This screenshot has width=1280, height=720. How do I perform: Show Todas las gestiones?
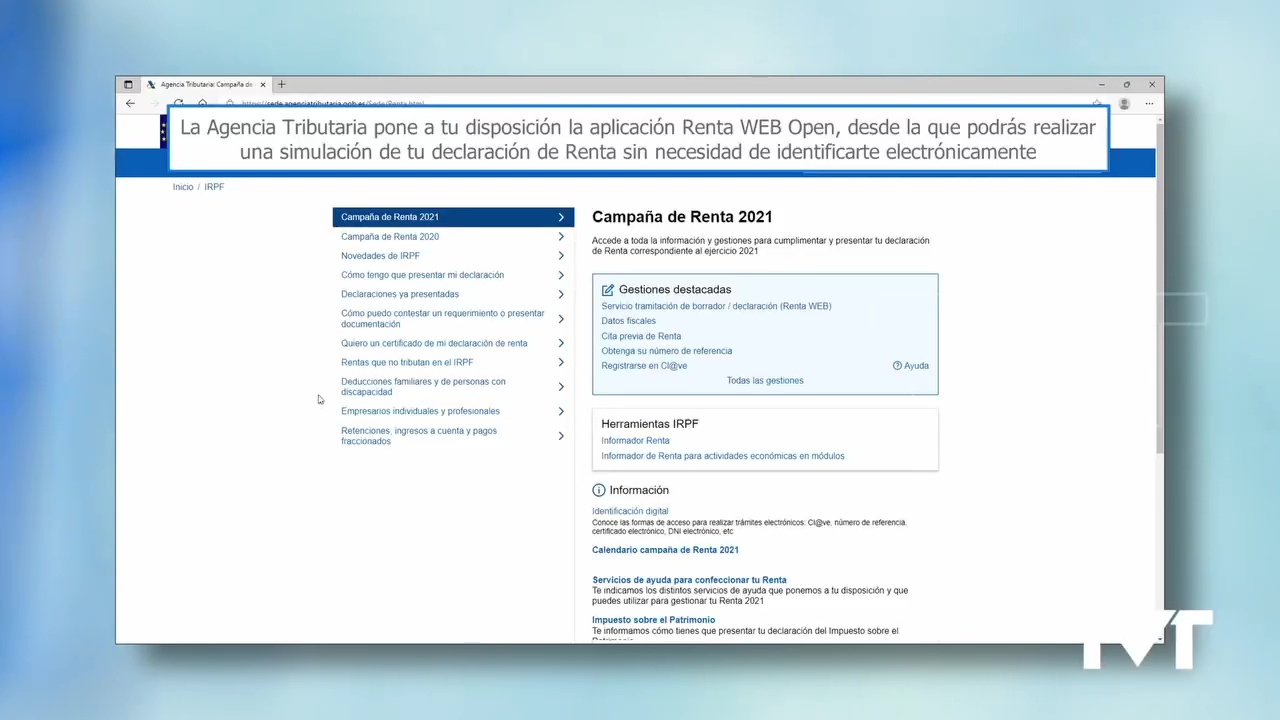[x=765, y=381]
